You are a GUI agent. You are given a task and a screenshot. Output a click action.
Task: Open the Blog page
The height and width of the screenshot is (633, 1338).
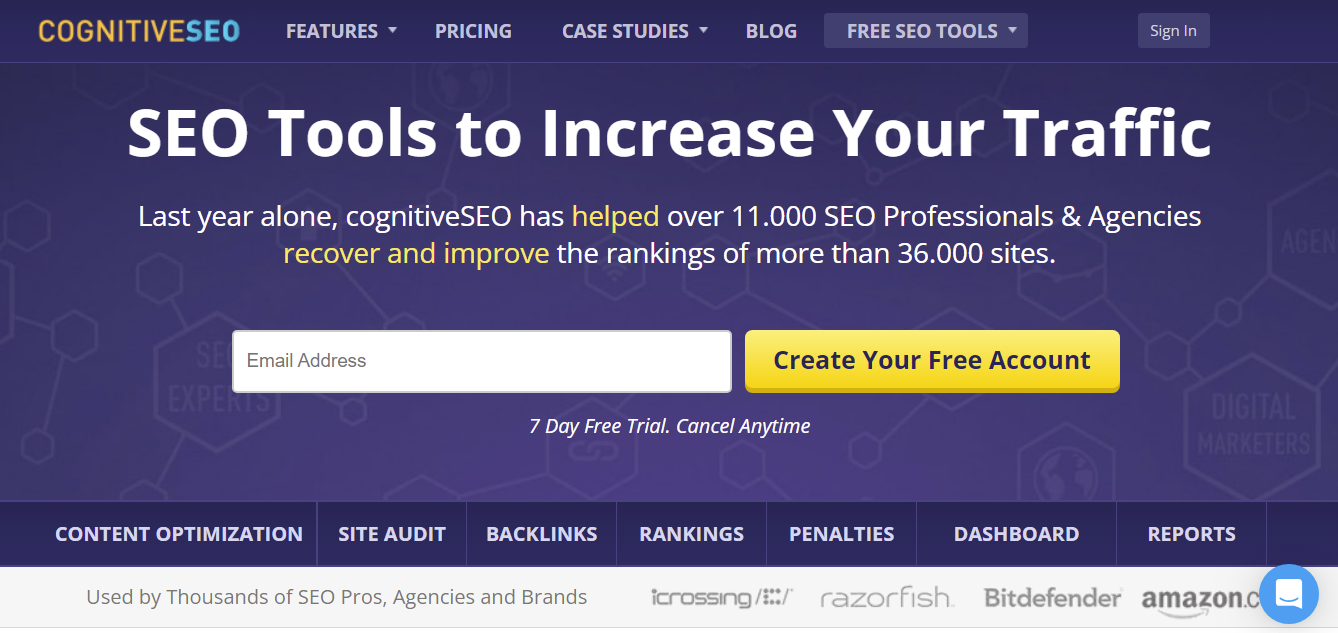tap(771, 30)
